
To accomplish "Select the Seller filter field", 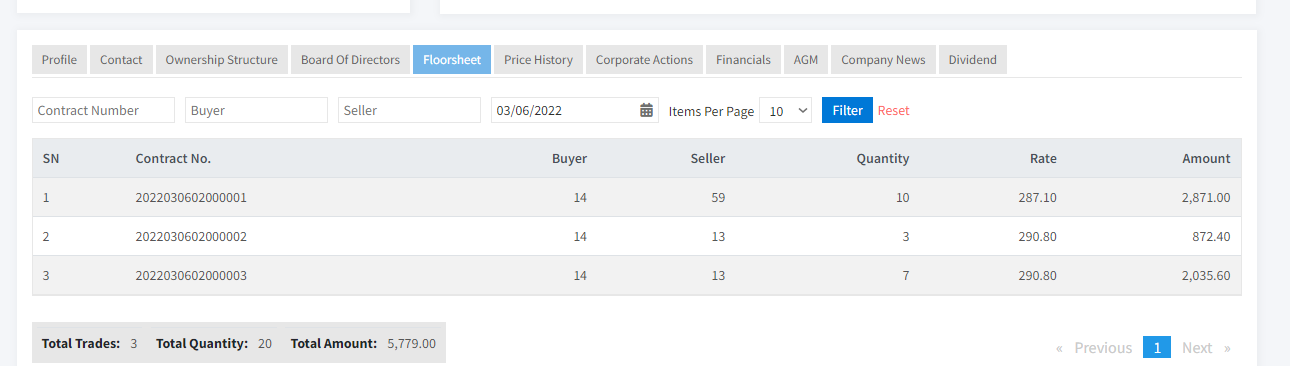I will [409, 110].
